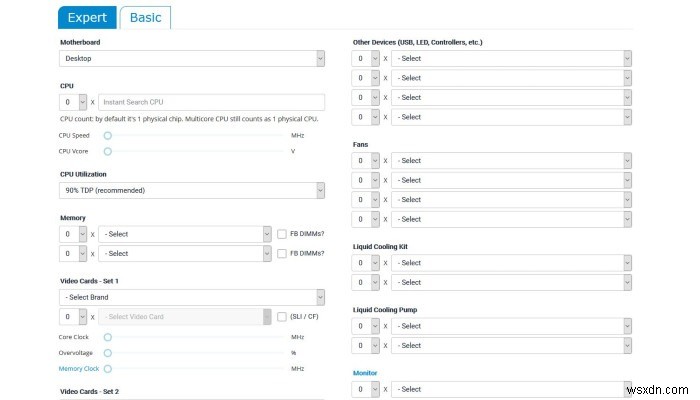The height and width of the screenshot is (400, 700).
Task: Switch to the Expert tab
Action: point(87,17)
